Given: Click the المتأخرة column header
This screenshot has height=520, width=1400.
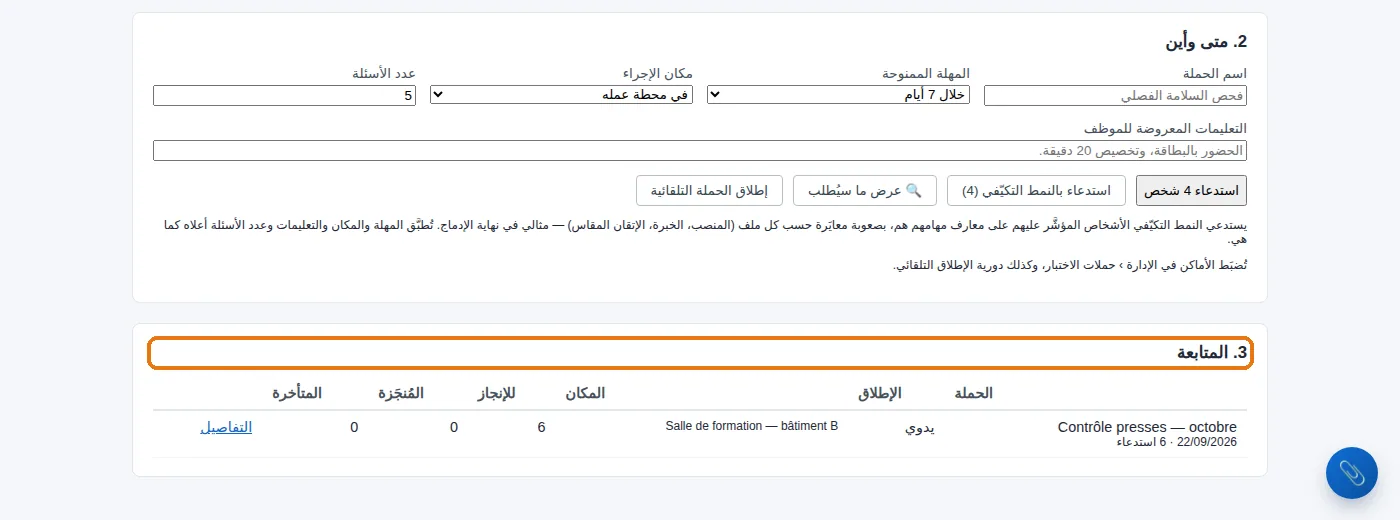Looking at the screenshot, I should point(297,393).
